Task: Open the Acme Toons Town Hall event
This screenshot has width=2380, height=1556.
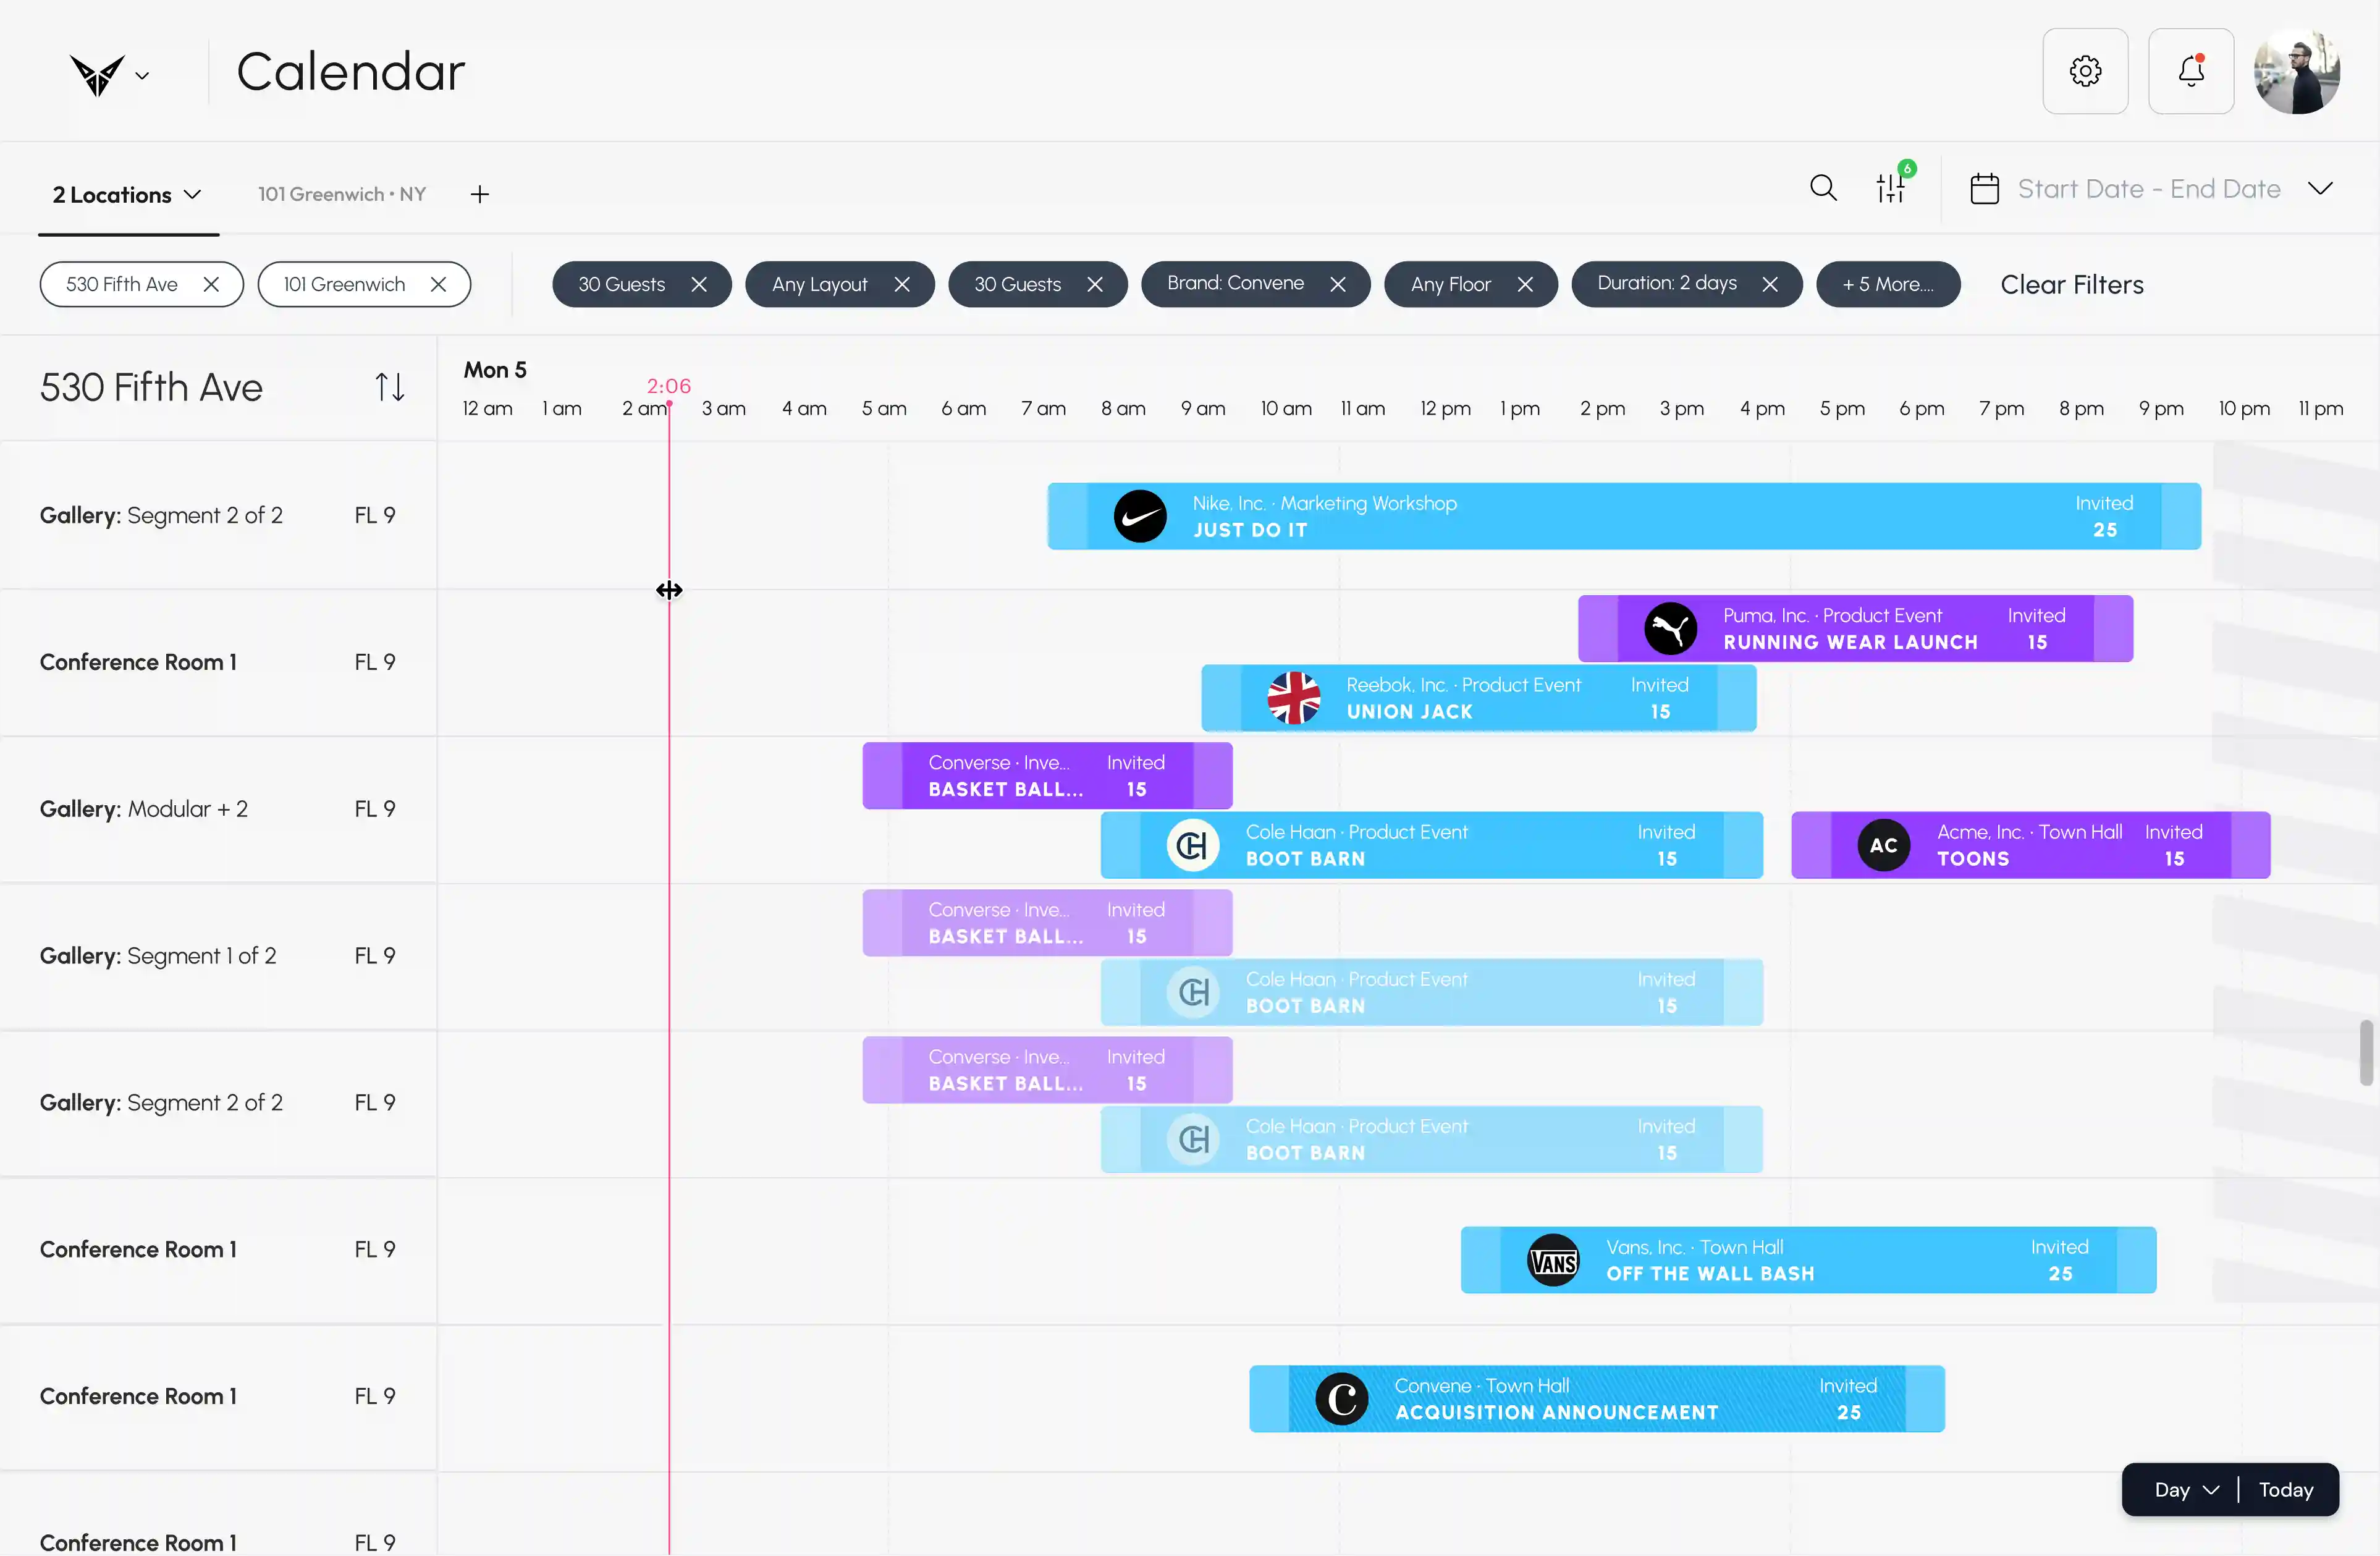Action: coord(2030,845)
